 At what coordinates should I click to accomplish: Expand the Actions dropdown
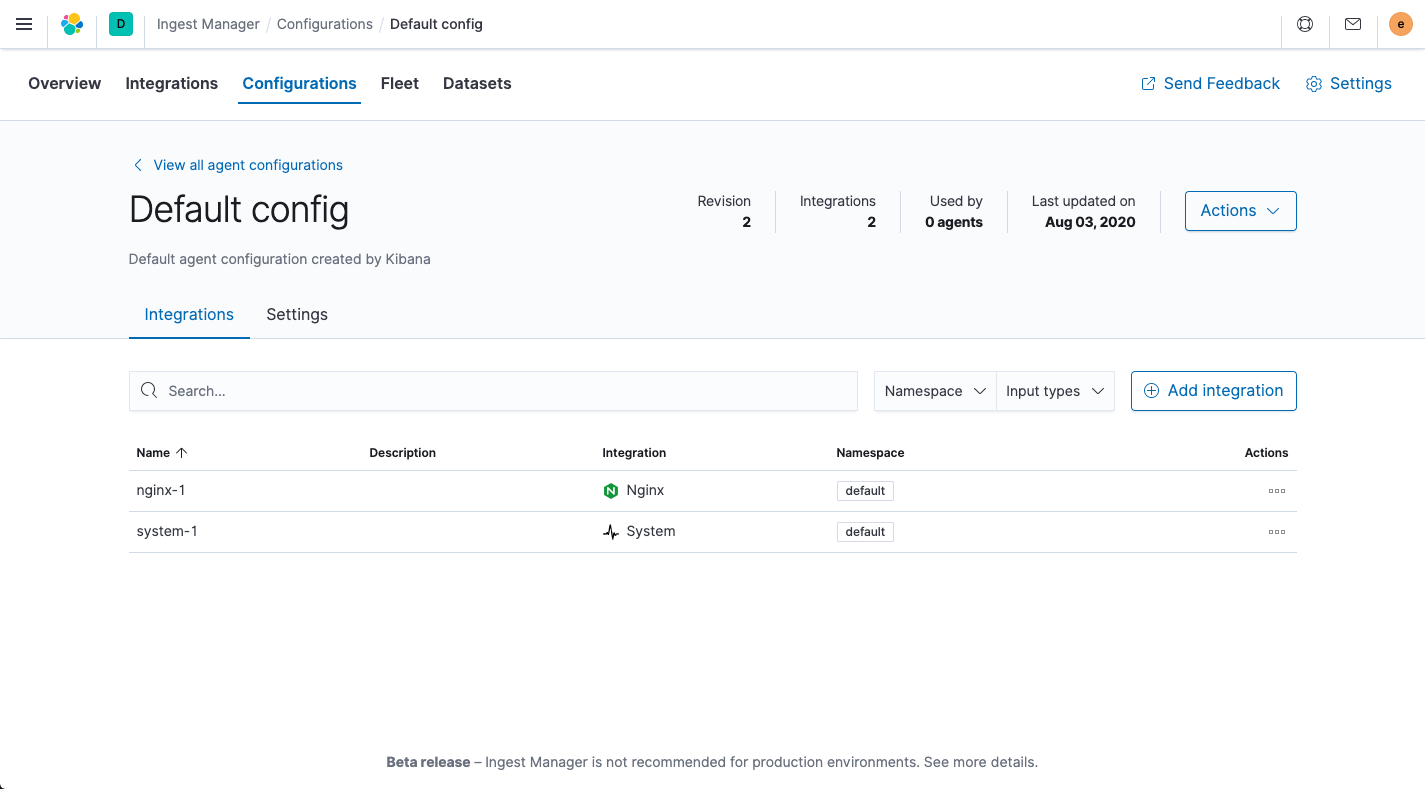click(x=1240, y=211)
